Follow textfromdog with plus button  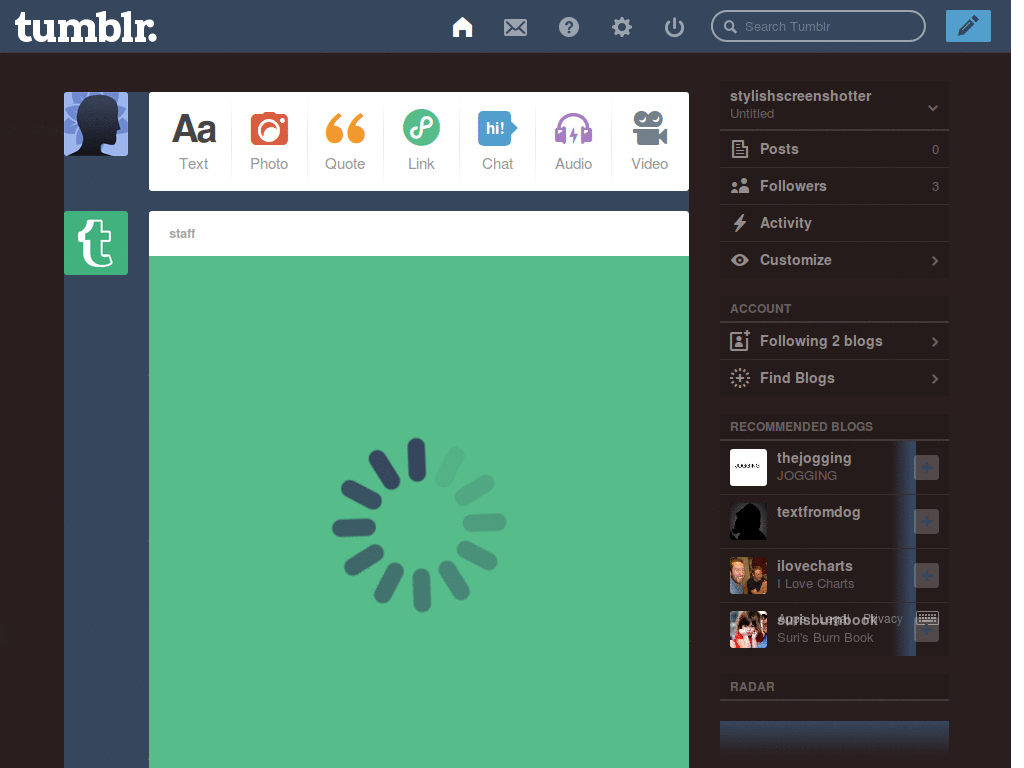(x=926, y=522)
